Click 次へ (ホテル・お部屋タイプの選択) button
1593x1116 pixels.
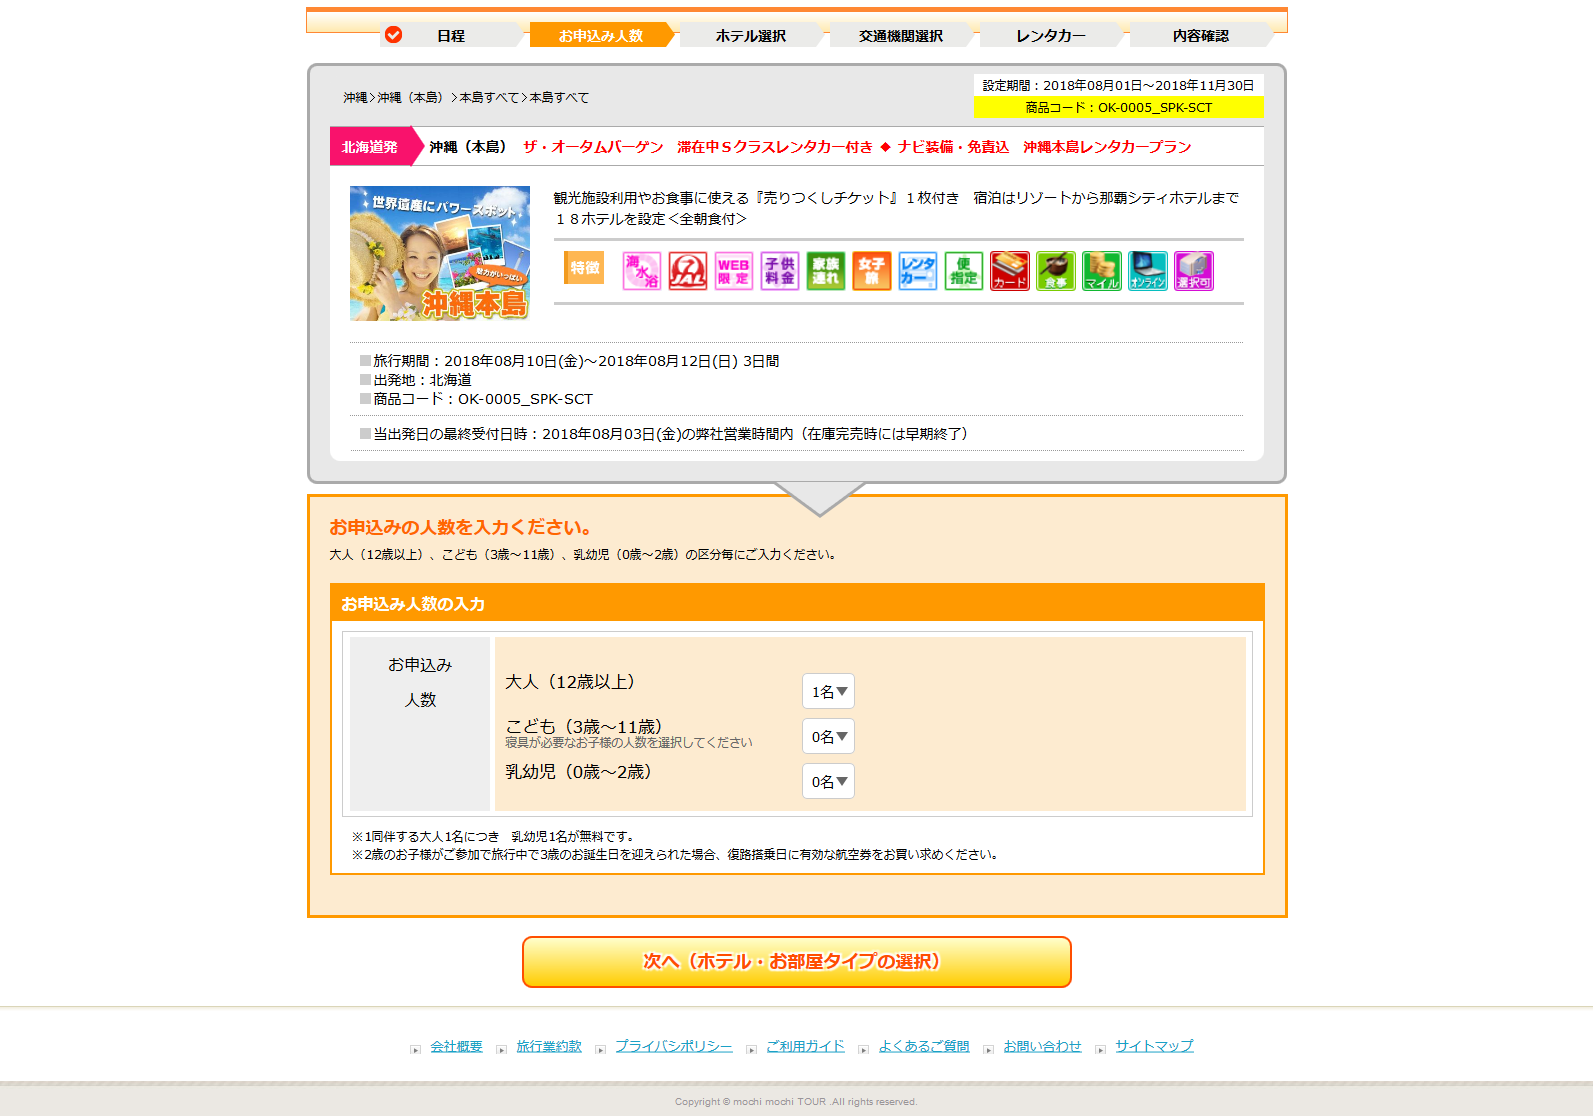tap(797, 962)
